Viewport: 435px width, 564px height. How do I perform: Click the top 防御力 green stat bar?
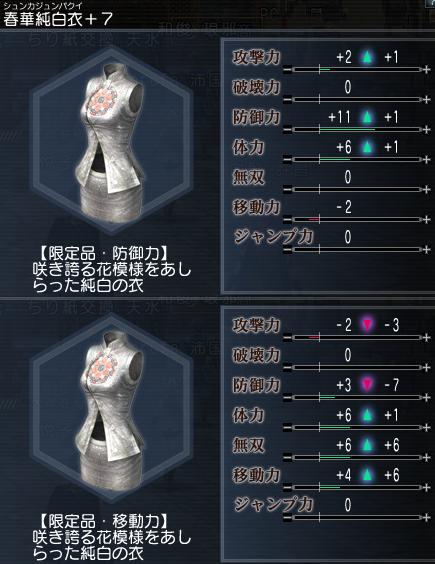coord(357,129)
